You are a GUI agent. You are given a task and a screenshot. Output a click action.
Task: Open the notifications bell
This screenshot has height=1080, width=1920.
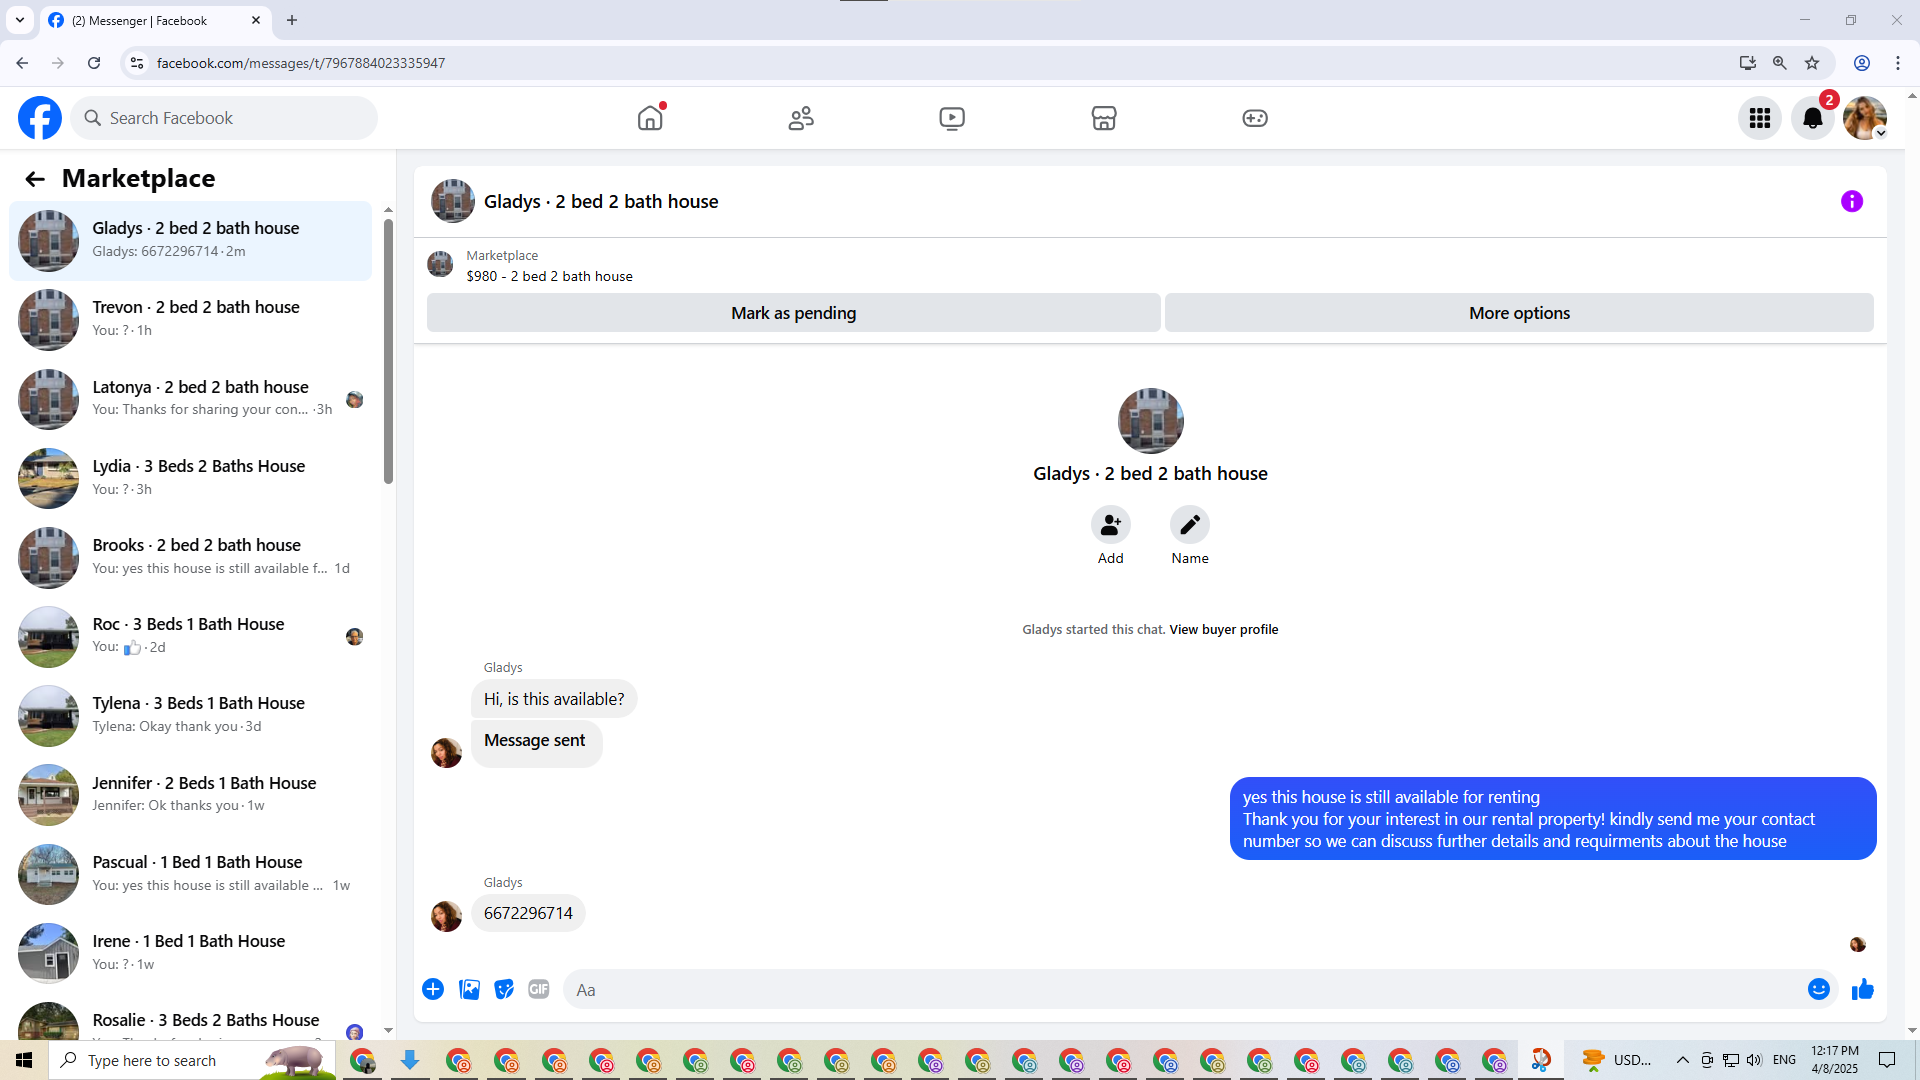coord(1812,118)
